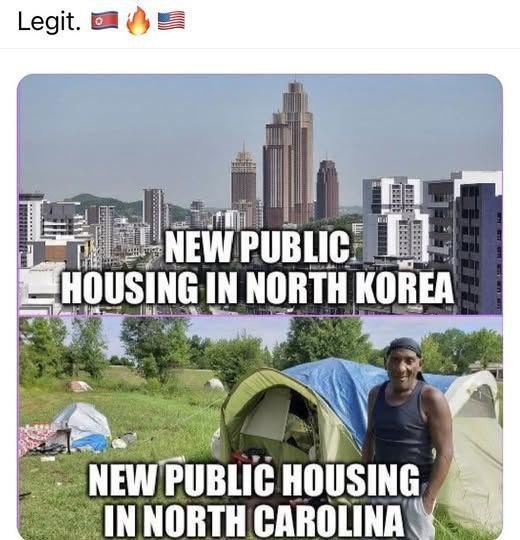Click the white apartment block beside the towers
Screen dimensions: 520x540
pos(395,219)
